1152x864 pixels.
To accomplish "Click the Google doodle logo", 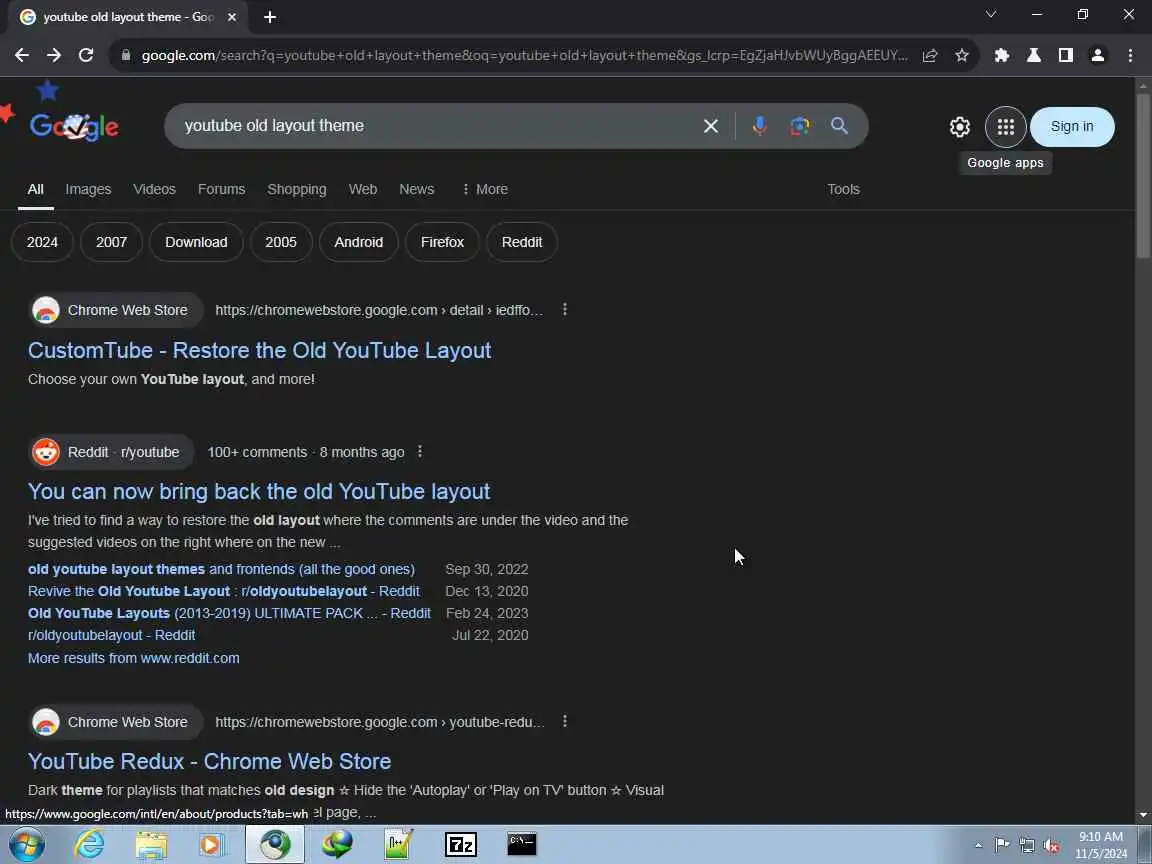I will tap(73, 126).
